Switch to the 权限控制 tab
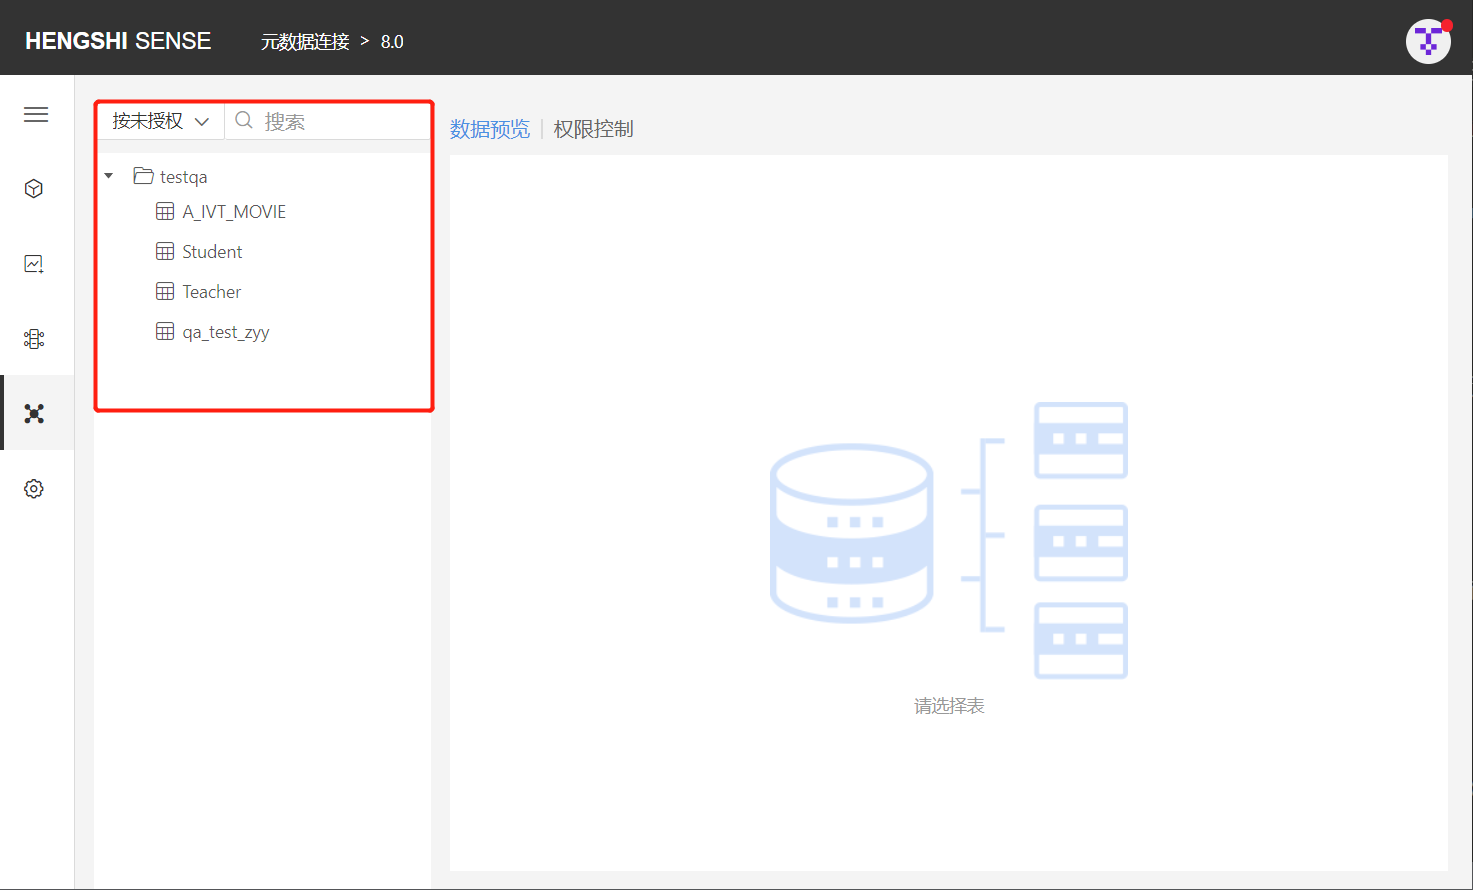Viewport: 1473px width, 890px height. (x=594, y=129)
